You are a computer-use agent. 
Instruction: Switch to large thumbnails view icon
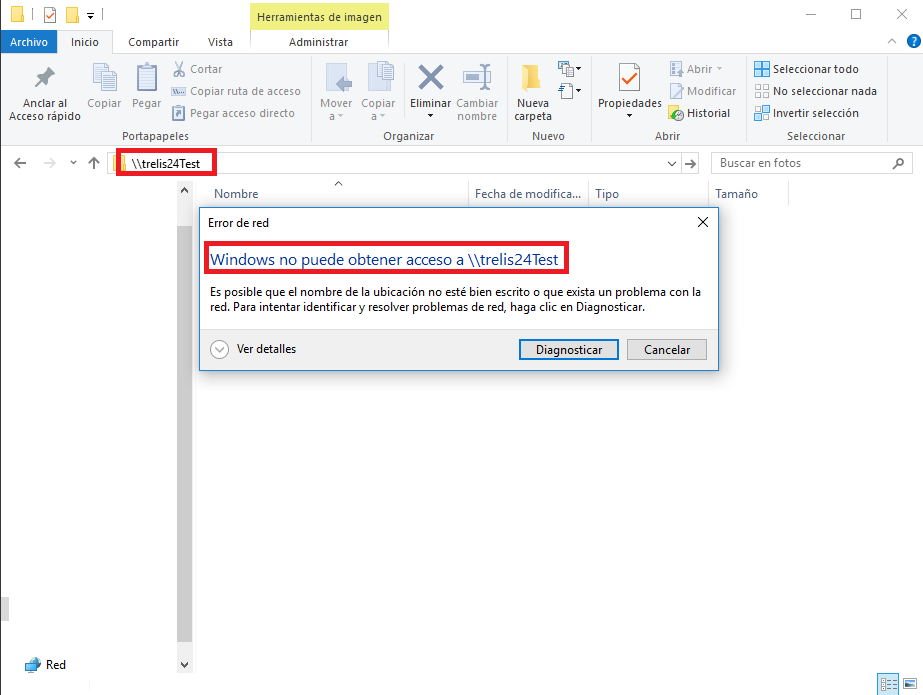pyautogui.click(x=910, y=684)
